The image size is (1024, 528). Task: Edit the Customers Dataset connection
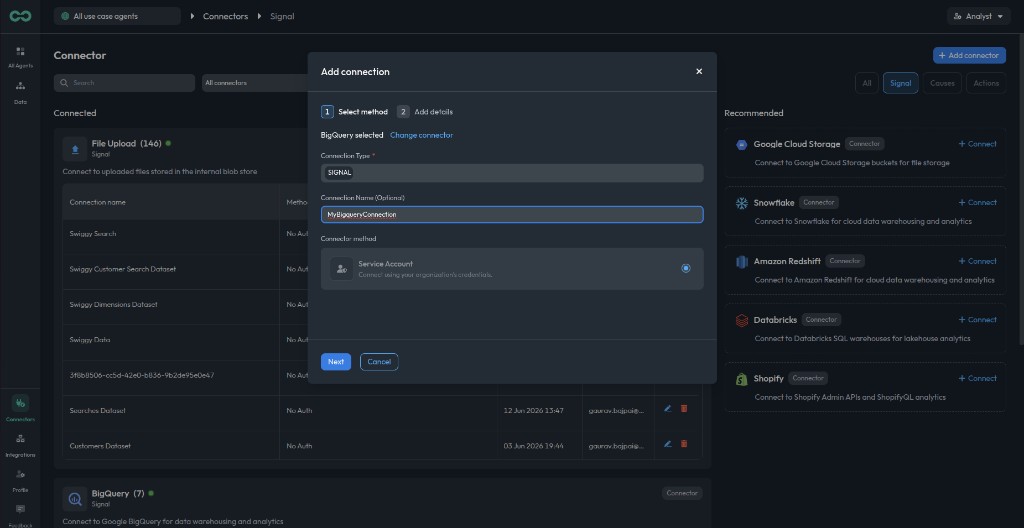667,444
